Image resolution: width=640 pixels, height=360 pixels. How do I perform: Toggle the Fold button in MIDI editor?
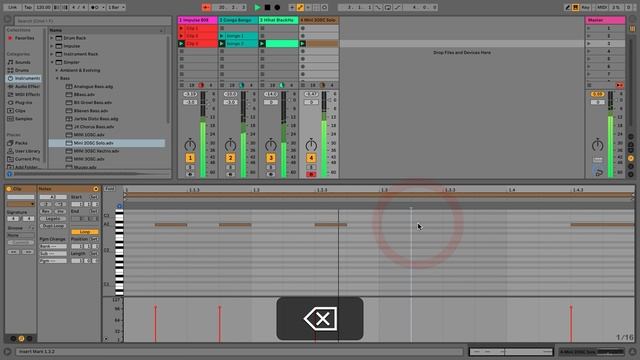point(109,189)
